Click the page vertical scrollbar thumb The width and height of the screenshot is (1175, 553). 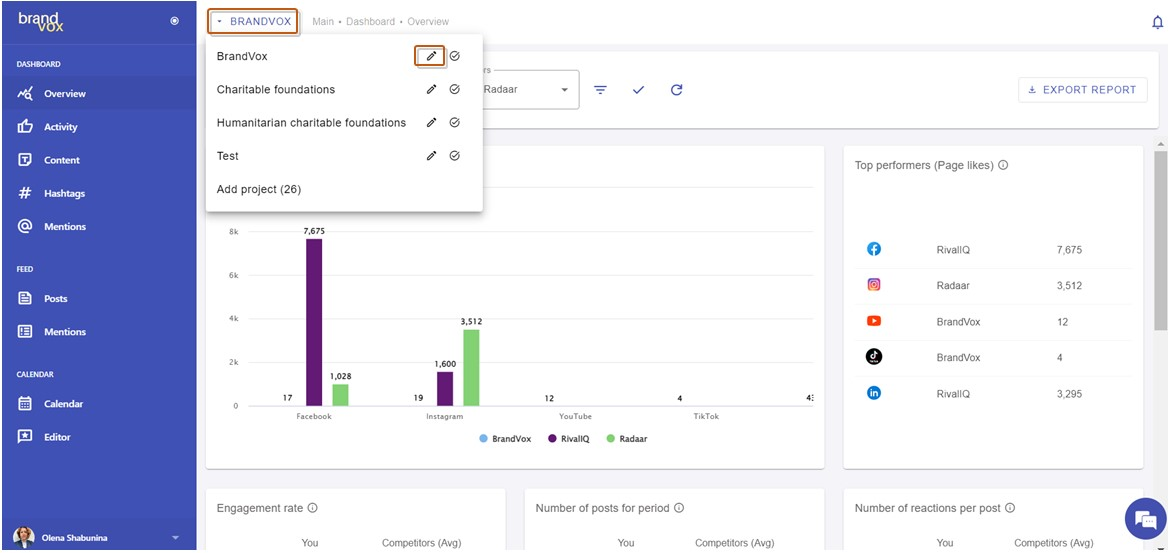click(x=1161, y=240)
